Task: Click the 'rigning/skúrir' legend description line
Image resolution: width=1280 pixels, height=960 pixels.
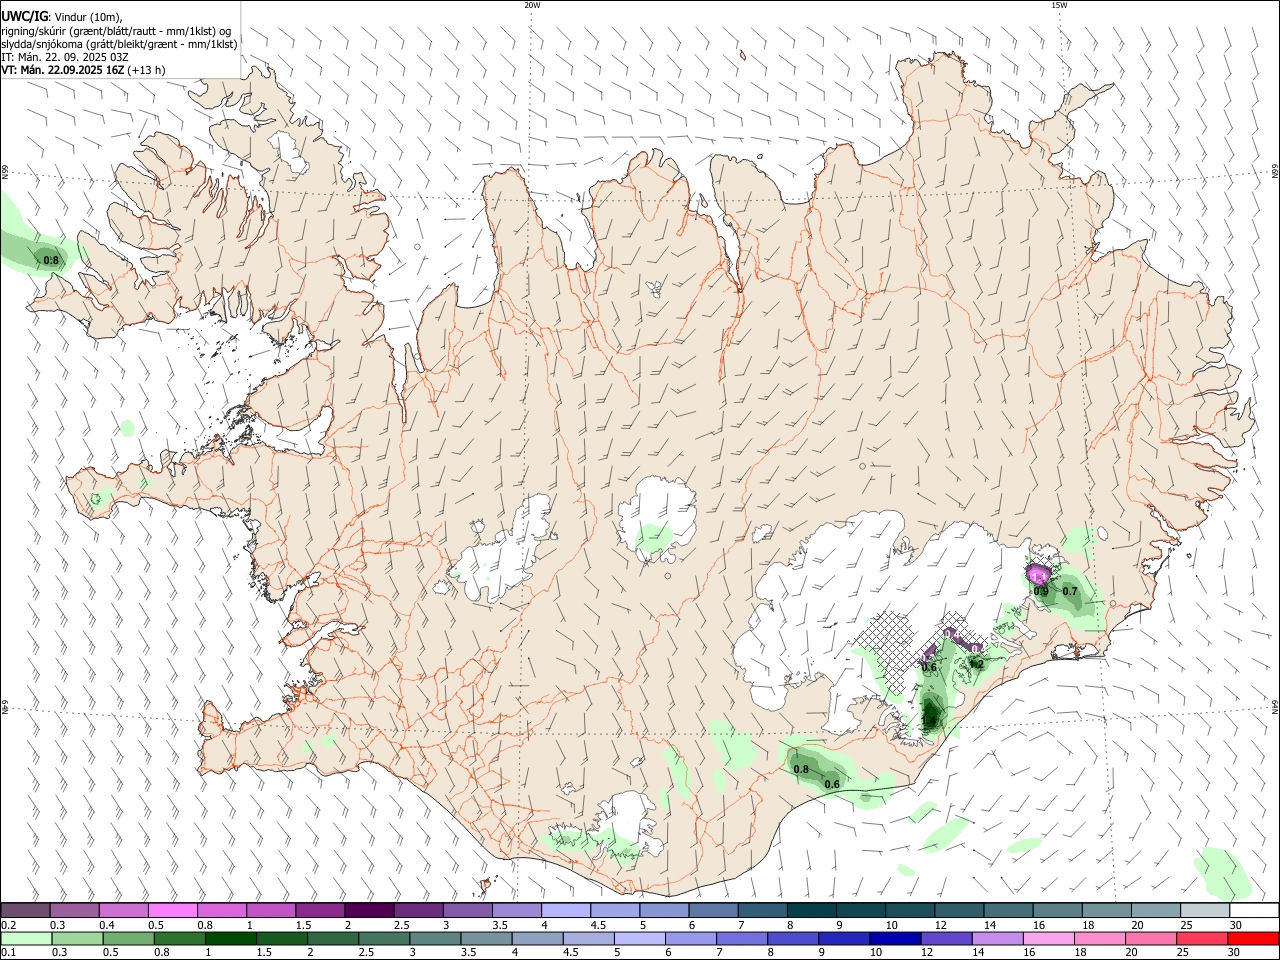Action: tap(116, 31)
